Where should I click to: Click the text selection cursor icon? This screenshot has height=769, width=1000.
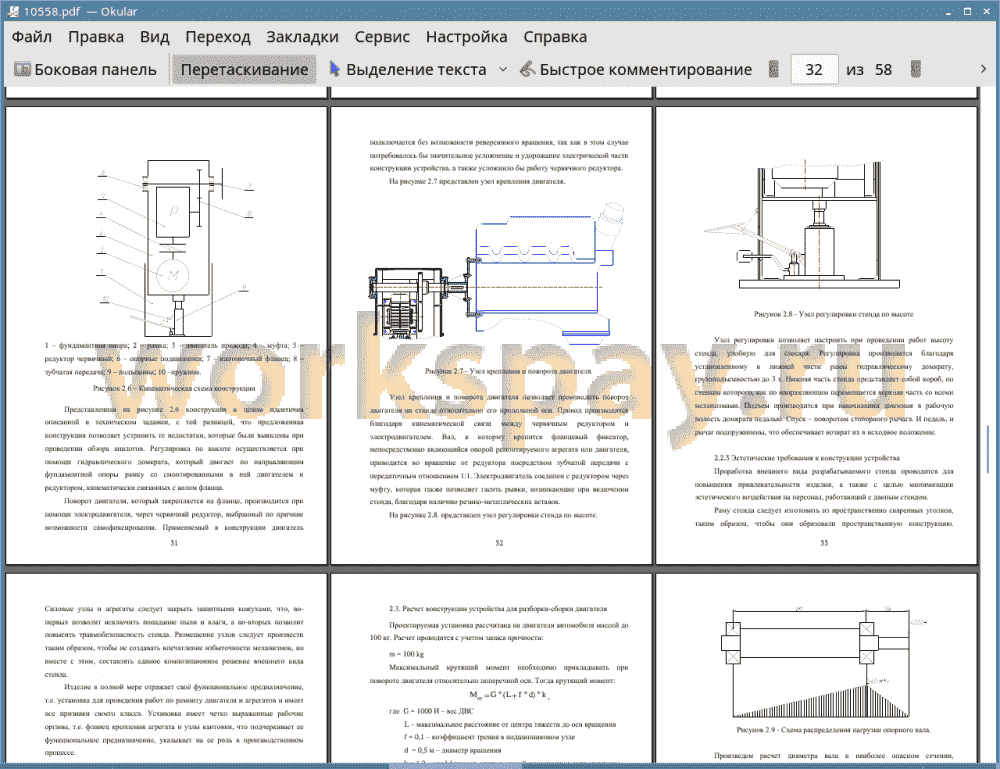click(334, 69)
